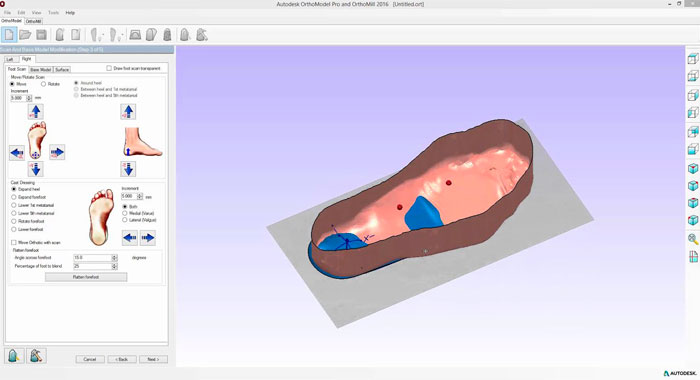Screen dimensions: 700x380
Task: Click the Open folder toolbar icon
Action: 25,35
